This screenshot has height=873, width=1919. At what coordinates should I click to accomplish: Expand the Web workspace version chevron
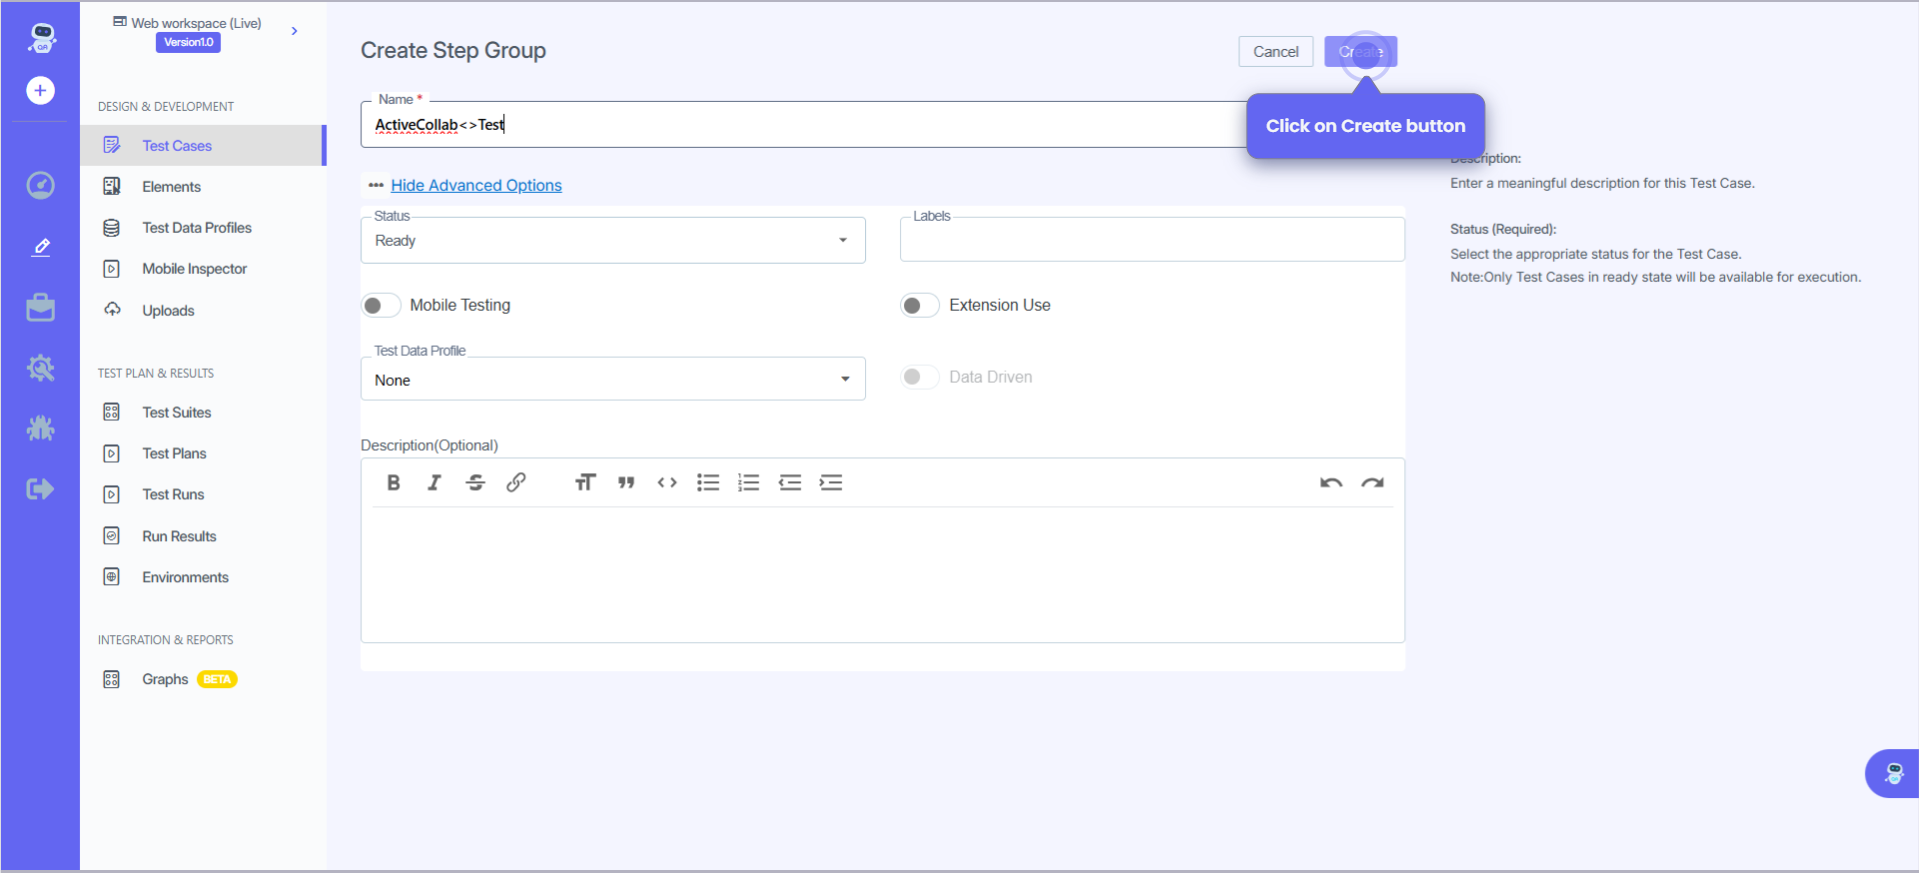[x=294, y=31]
